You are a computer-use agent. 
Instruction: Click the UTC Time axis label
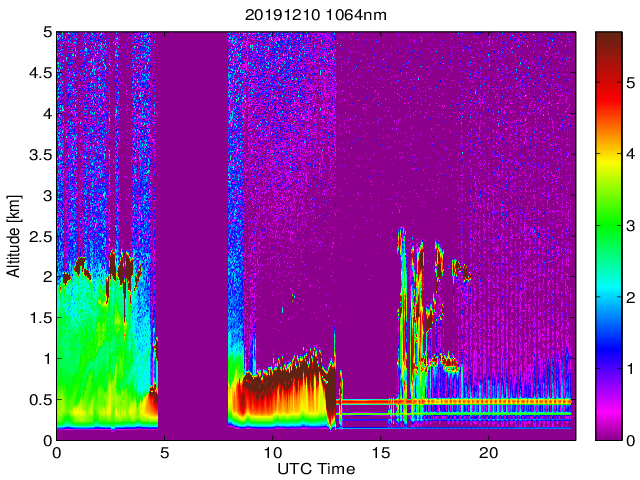click(316, 469)
